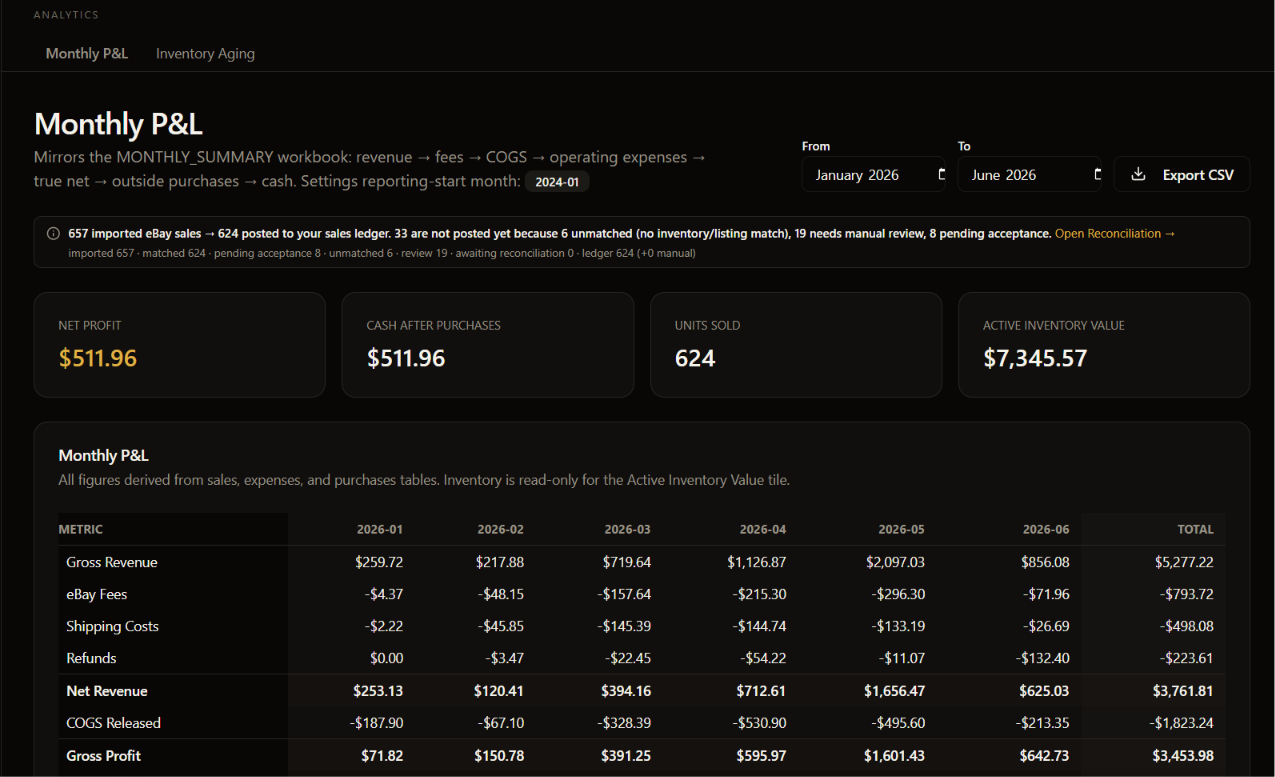Click the info icon in sales banner
This screenshot has height=777, width=1275.
coord(53,233)
